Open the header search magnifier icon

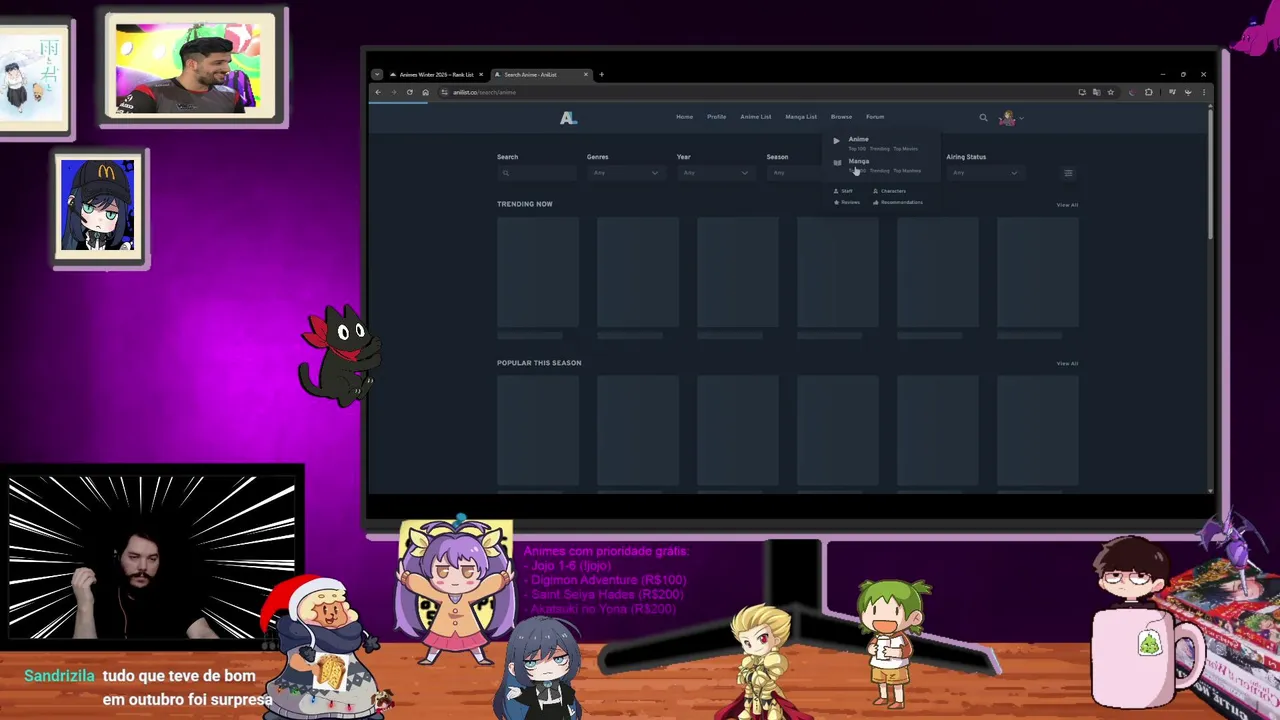pyautogui.click(x=983, y=118)
